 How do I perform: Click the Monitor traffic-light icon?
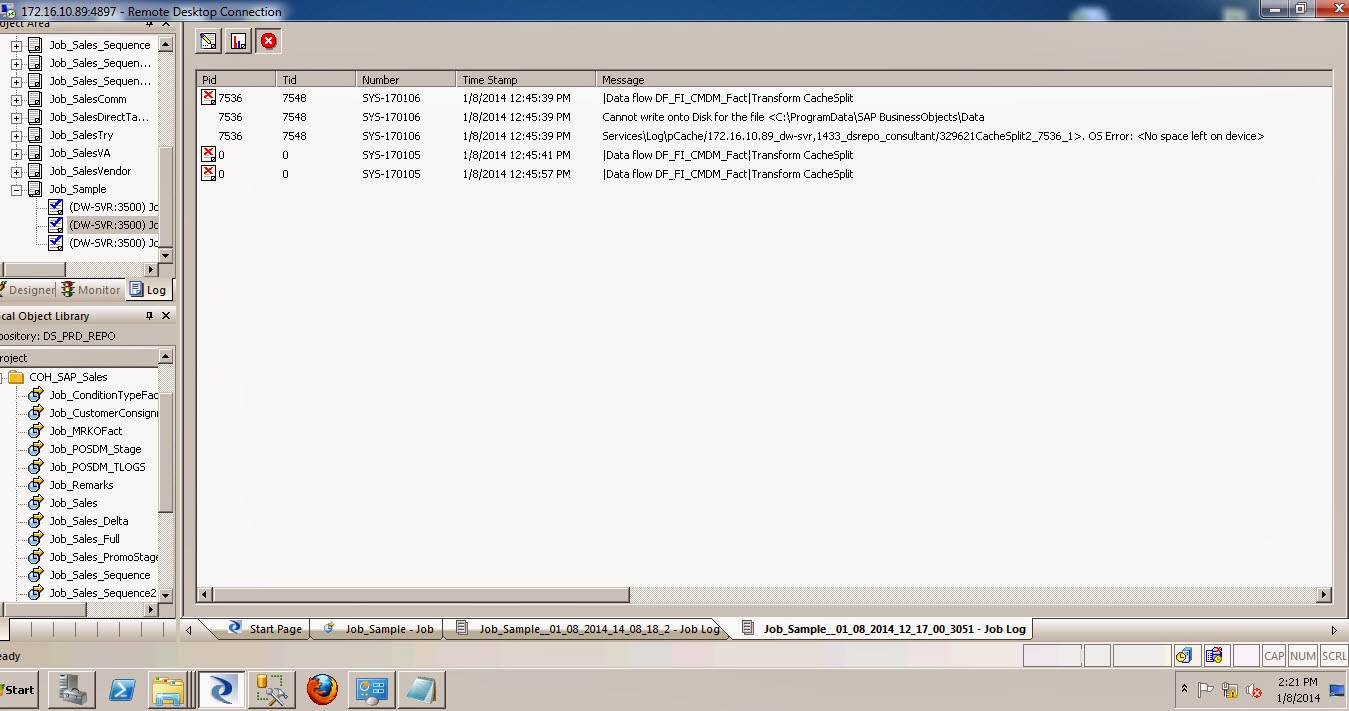pos(66,289)
